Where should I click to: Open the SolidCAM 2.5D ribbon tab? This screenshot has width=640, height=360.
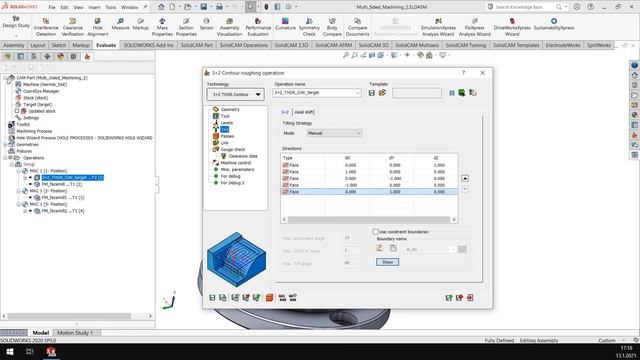(x=291, y=45)
